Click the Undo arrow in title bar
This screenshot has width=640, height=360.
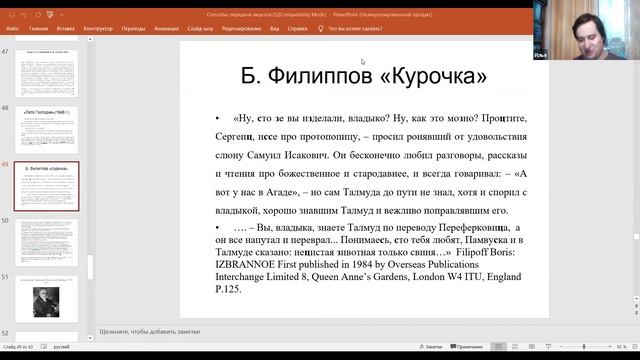(24, 15)
